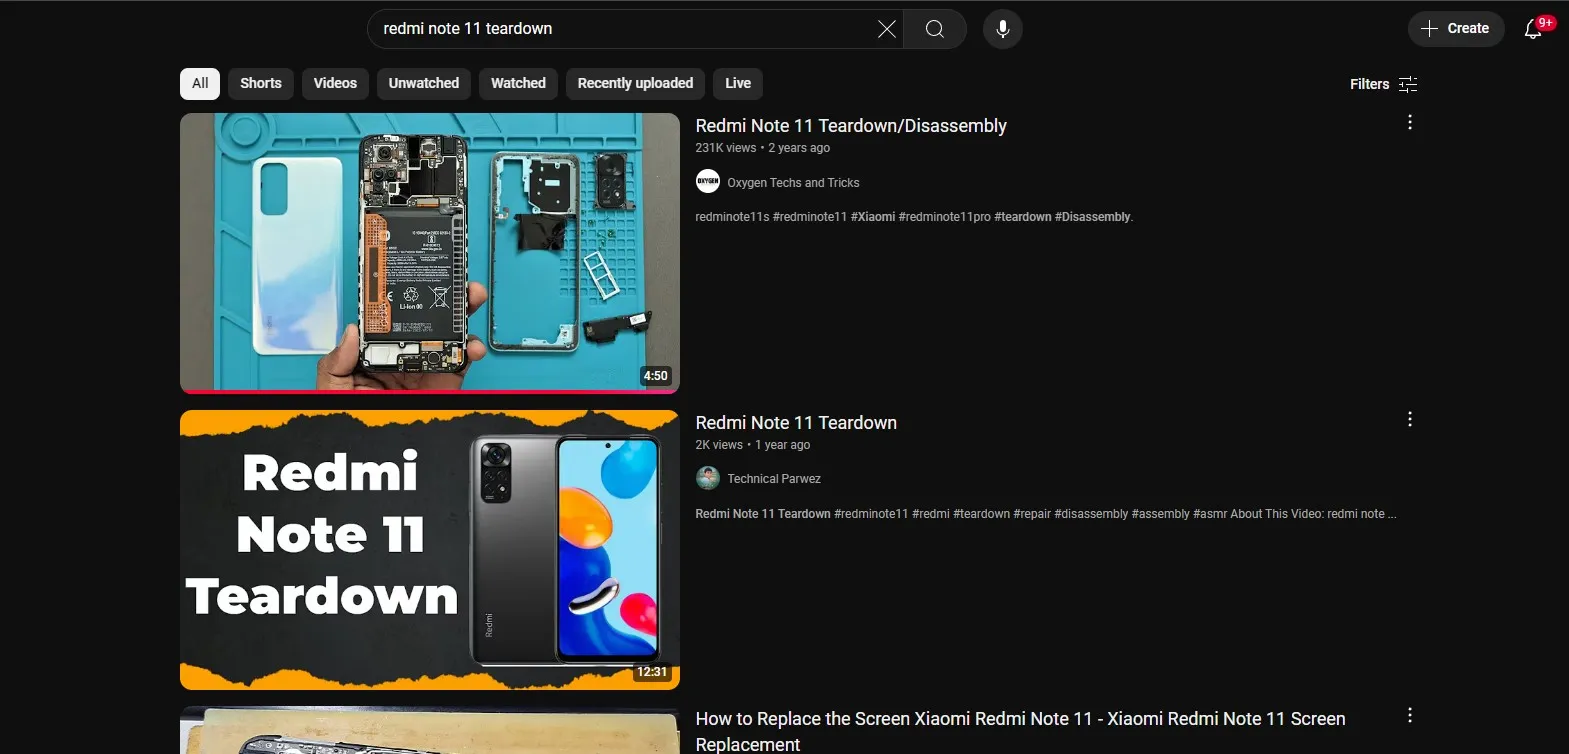The image size is (1569, 754).
Task: Open Technical Parwez channel name link
Action: click(774, 479)
